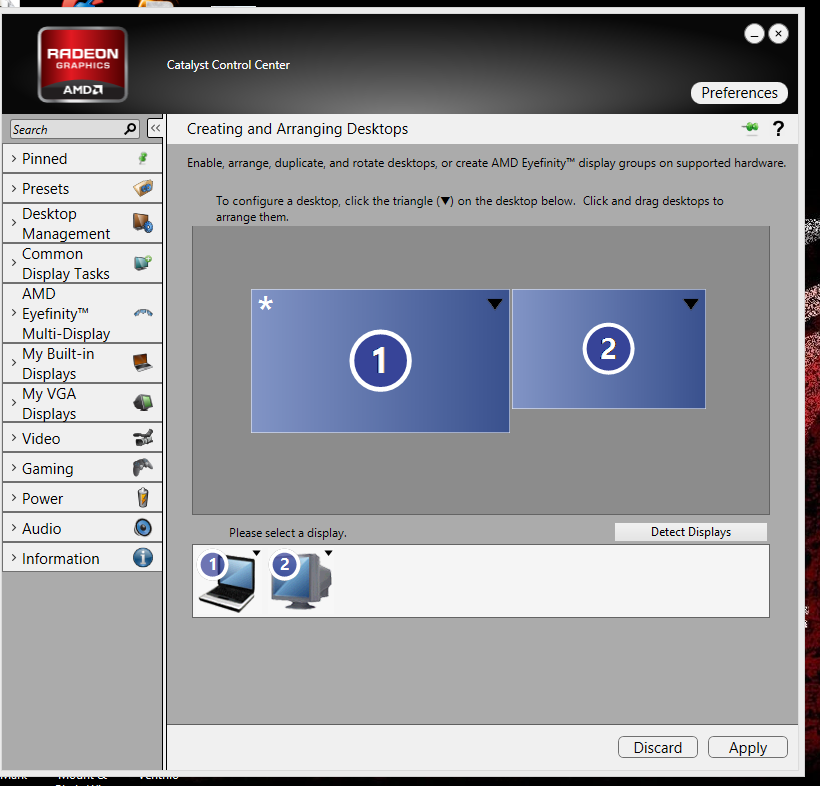Screen dimensions: 820x786
Task: Click the Power battery icon
Action: (x=143, y=497)
